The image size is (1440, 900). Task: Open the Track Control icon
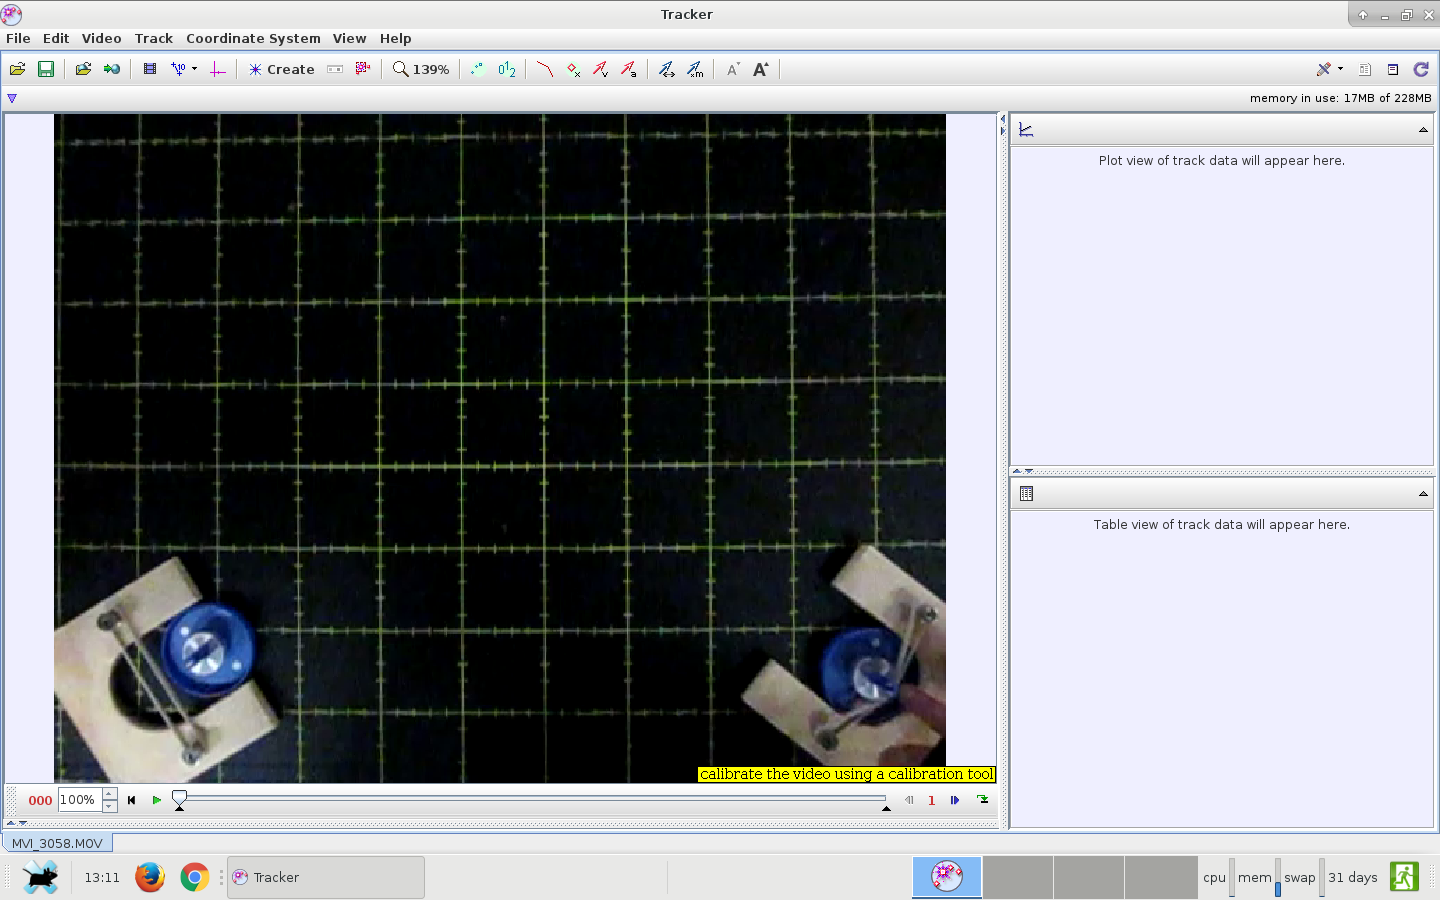point(335,69)
